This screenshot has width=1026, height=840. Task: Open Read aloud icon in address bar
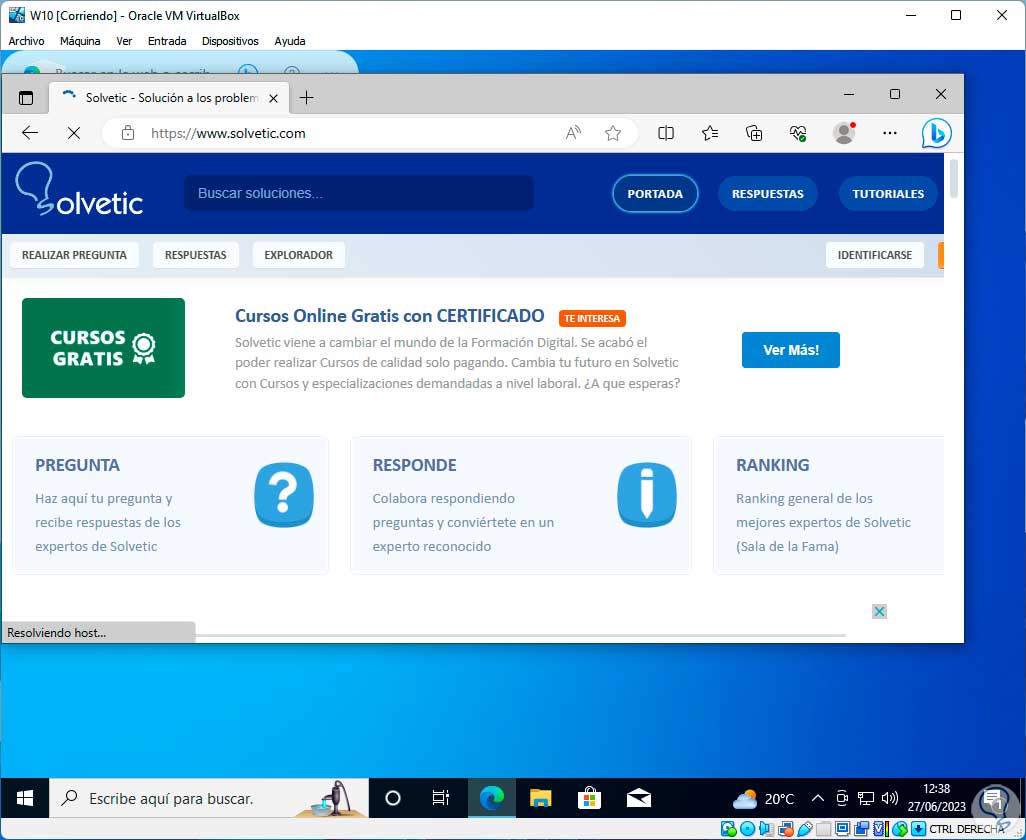573,133
